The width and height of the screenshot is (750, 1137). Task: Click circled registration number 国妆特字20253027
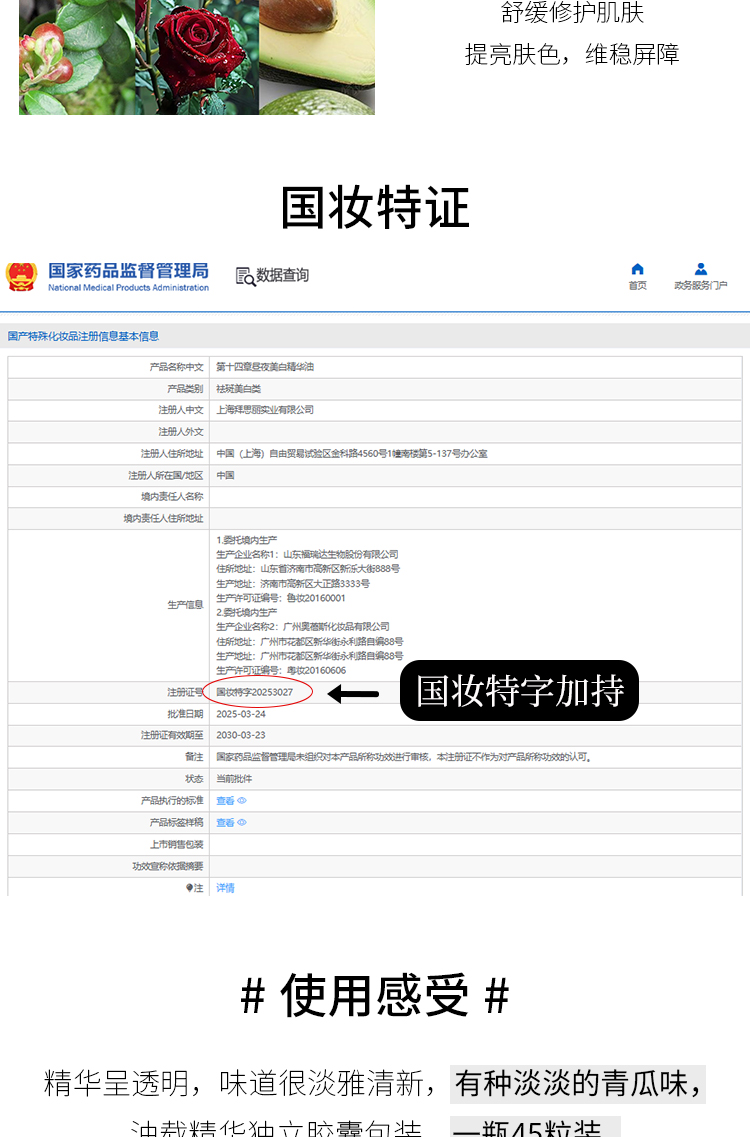click(256, 692)
